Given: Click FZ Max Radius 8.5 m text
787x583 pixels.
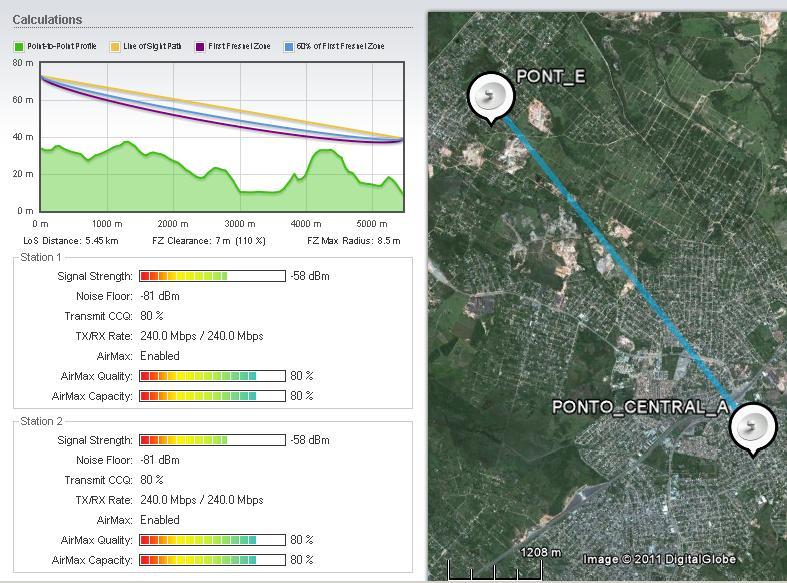Looking at the screenshot, I should (354, 241).
